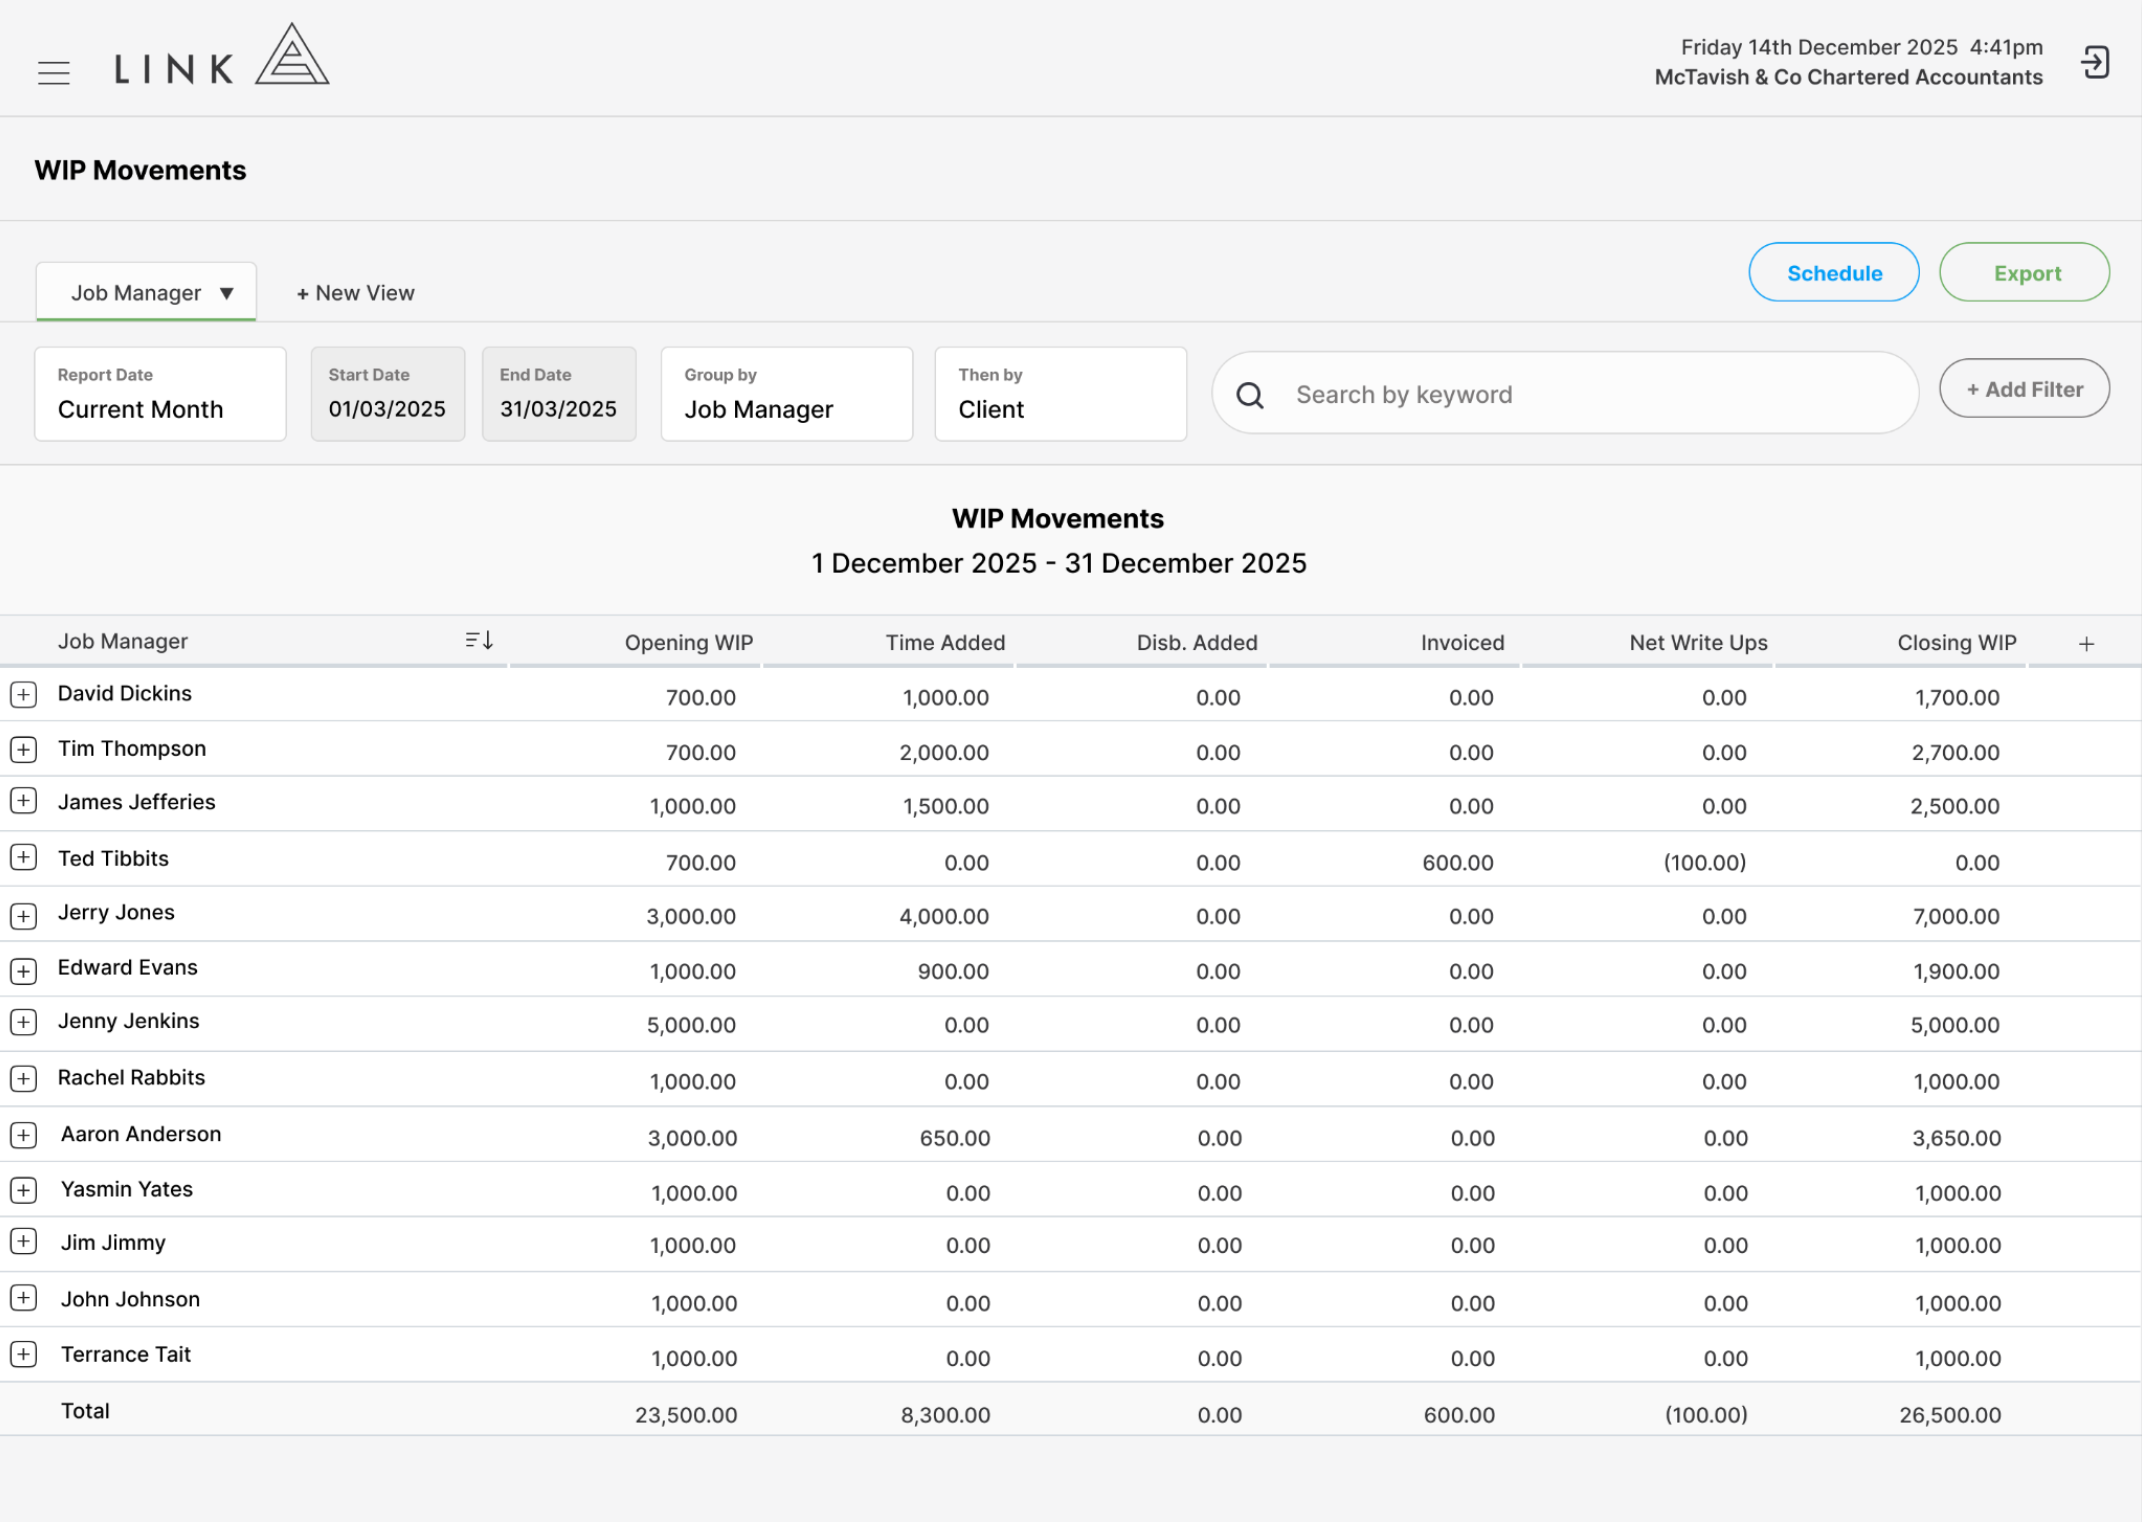
Task: Click the WIP Movements page heading
Action: tap(140, 170)
